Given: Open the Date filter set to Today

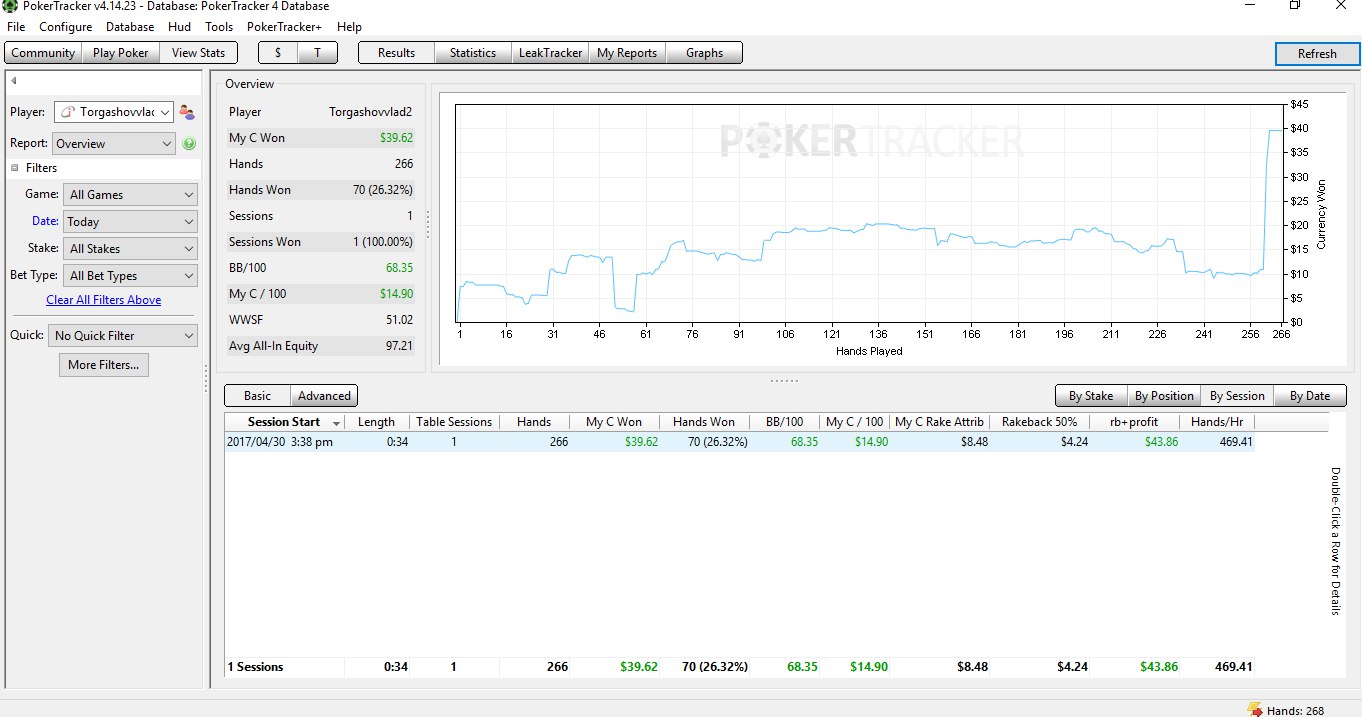Looking at the screenshot, I should 130,222.
